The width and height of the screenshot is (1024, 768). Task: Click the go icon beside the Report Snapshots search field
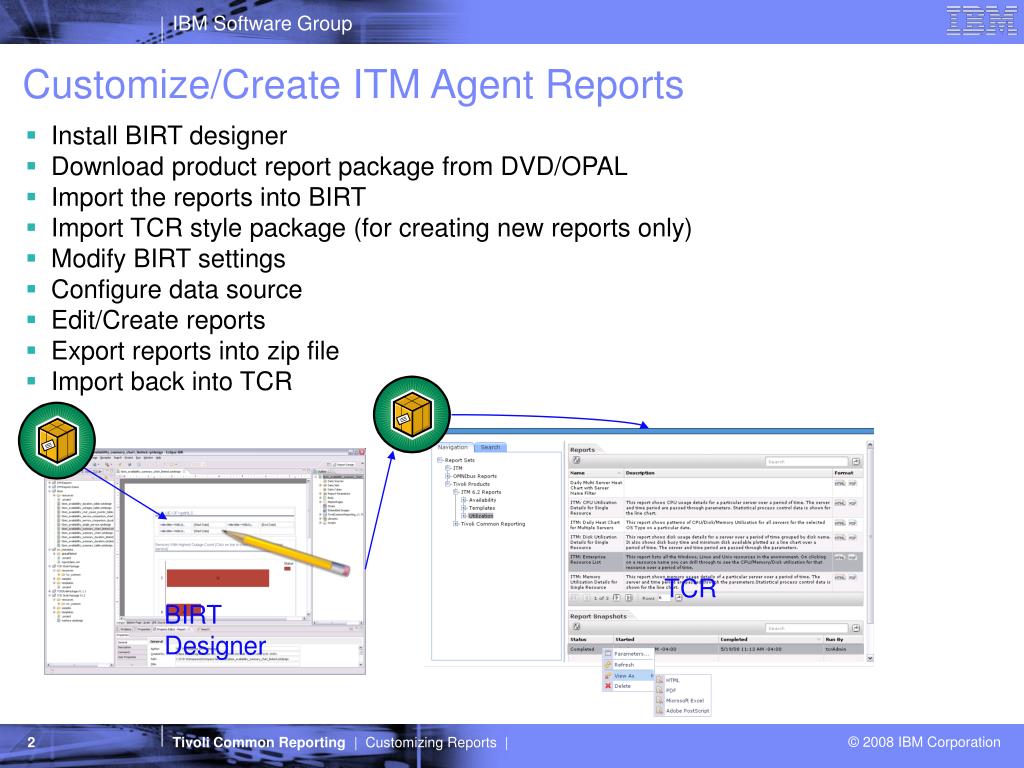click(856, 628)
